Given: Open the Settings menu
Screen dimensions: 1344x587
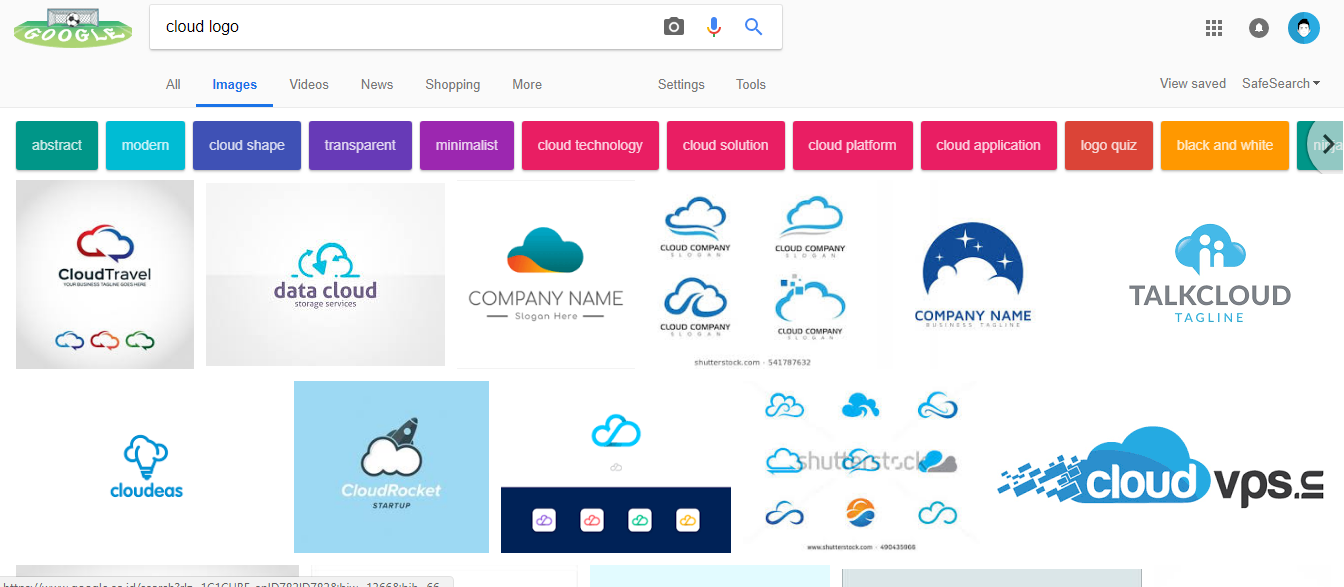Looking at the screenshot, I should point(681,85).
